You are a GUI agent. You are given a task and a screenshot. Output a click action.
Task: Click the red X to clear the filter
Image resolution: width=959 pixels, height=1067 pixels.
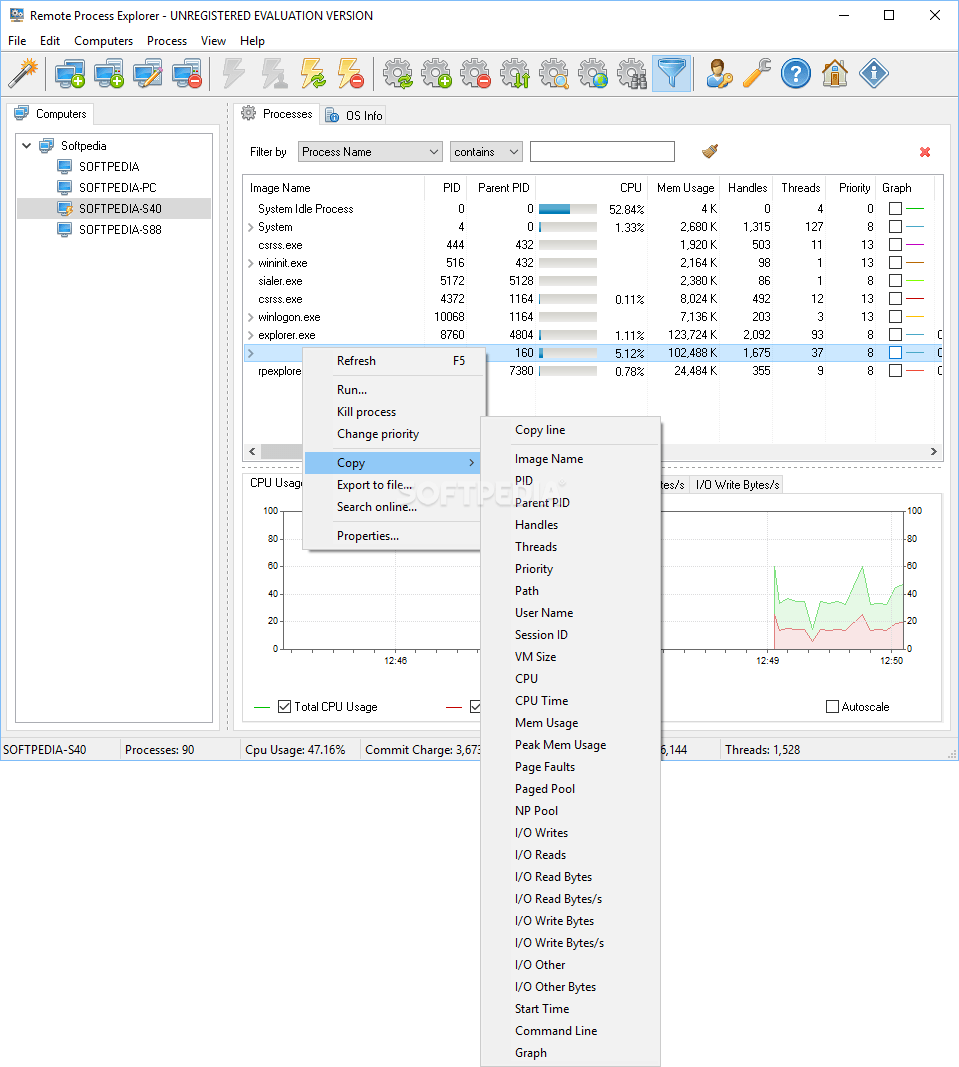[x=924, y=151]
